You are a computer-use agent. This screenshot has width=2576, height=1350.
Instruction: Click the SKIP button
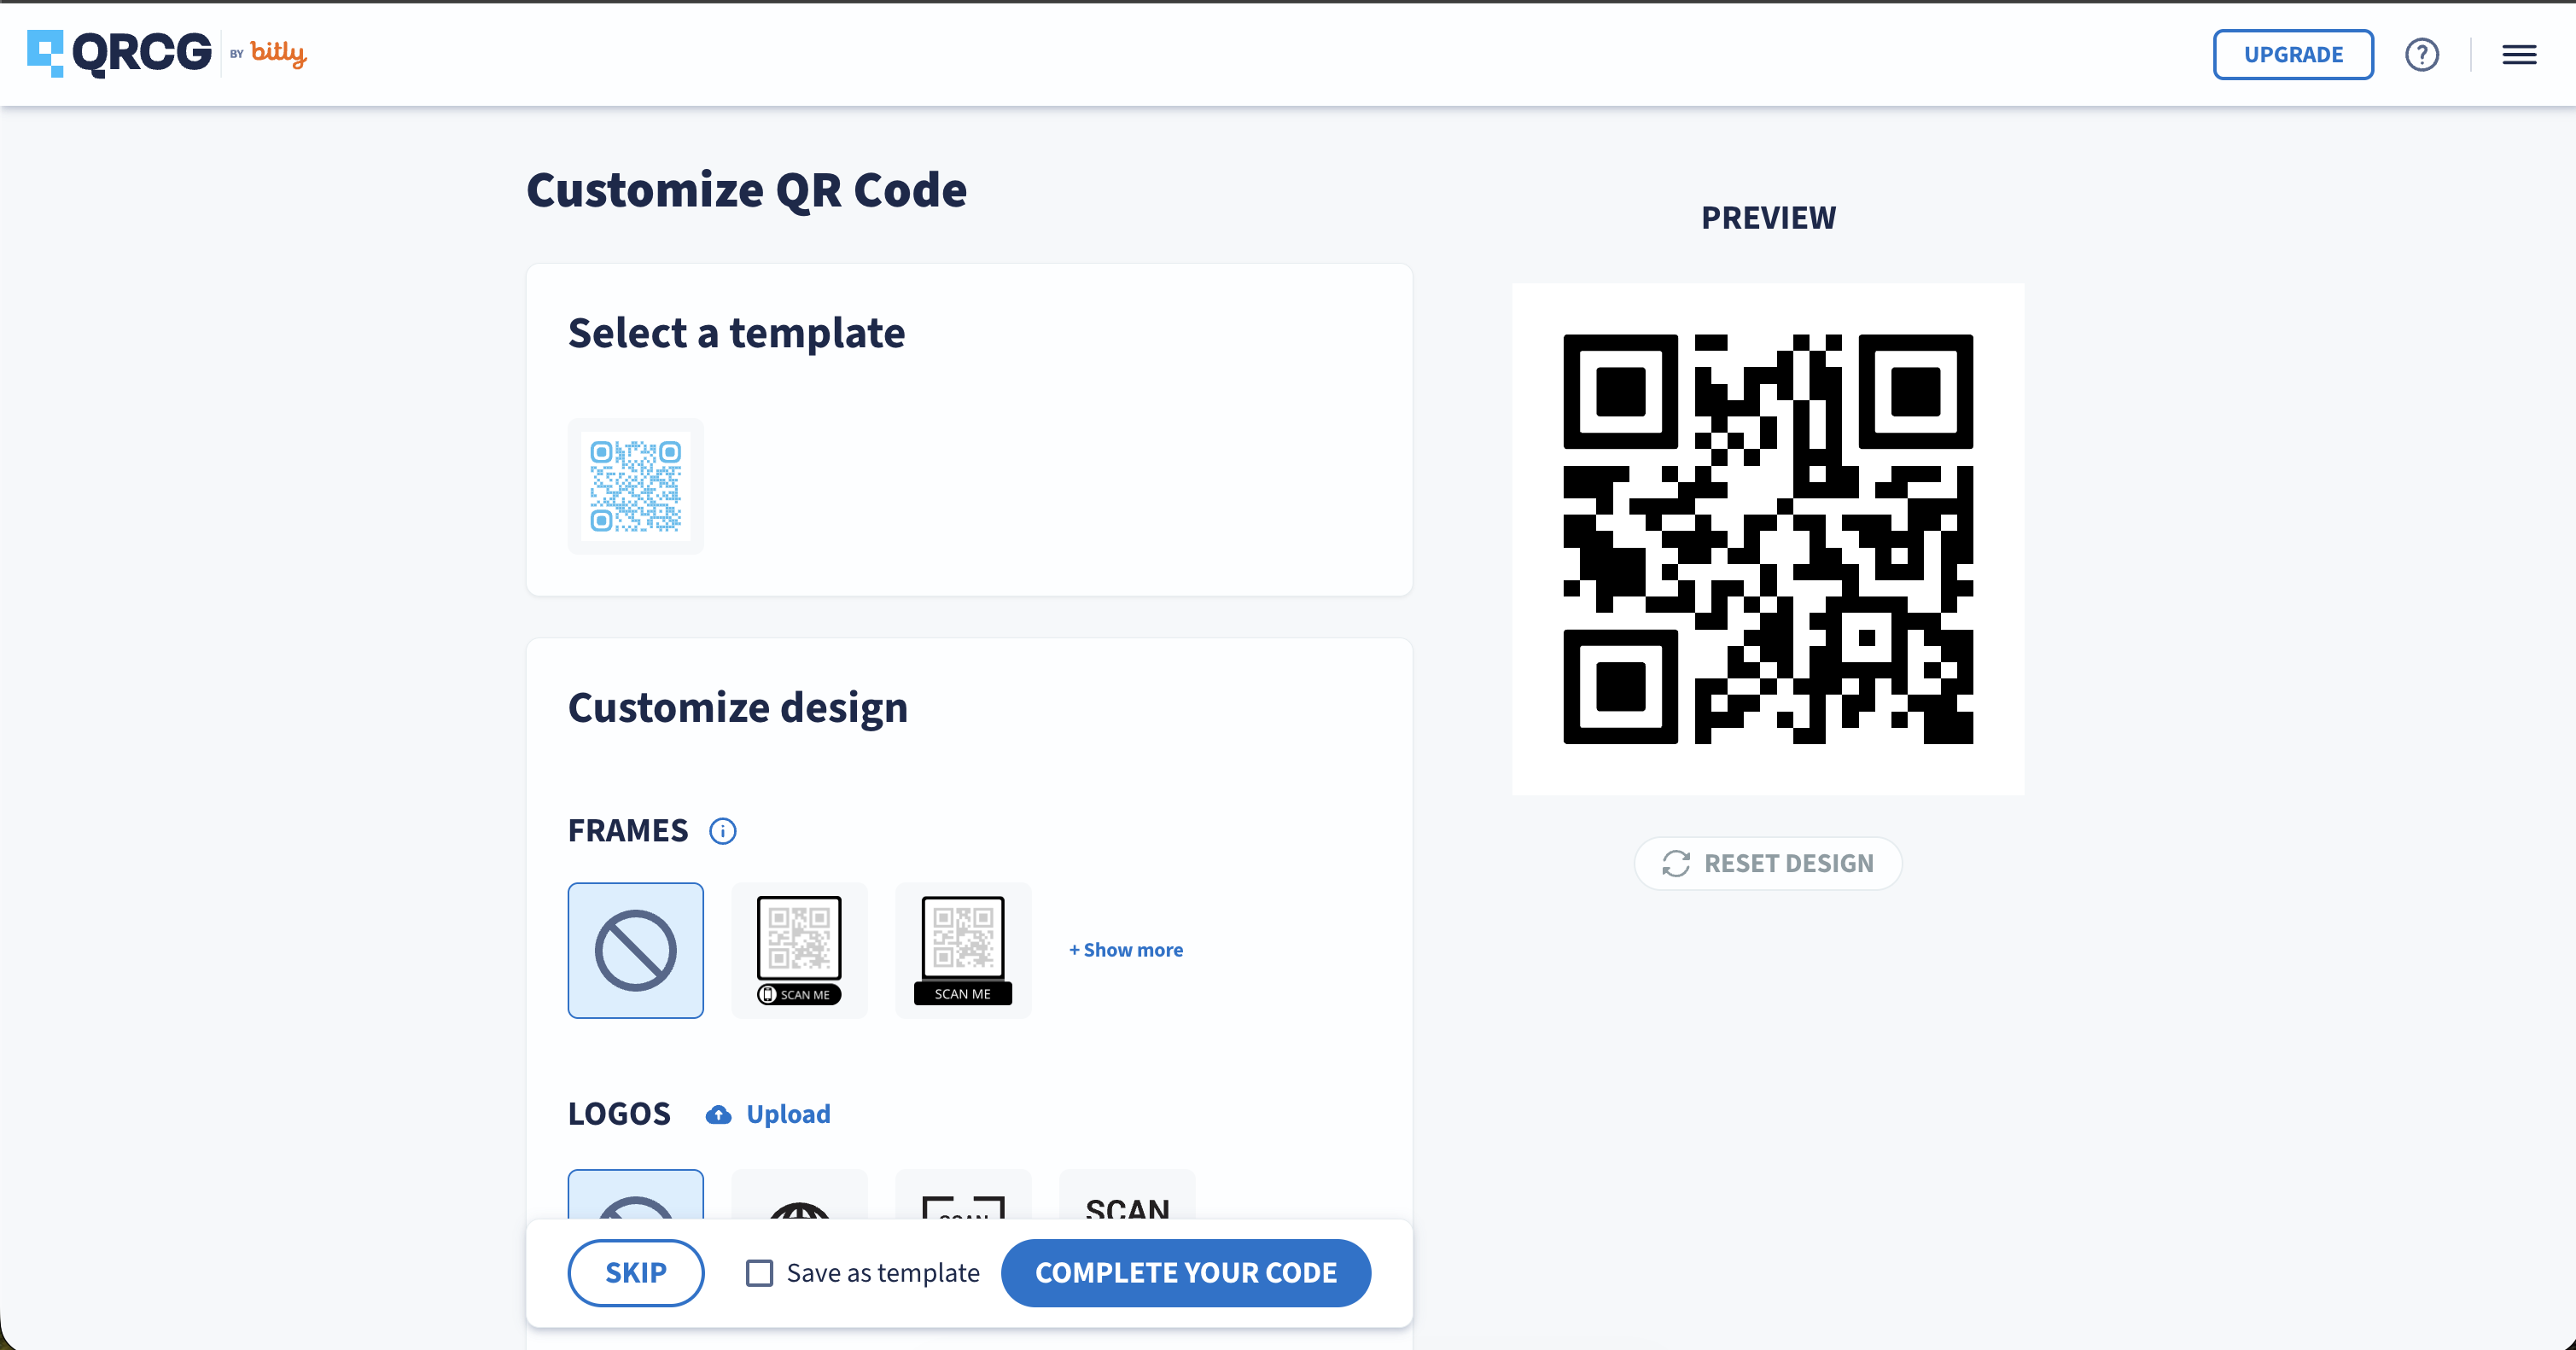(636, 1273)
